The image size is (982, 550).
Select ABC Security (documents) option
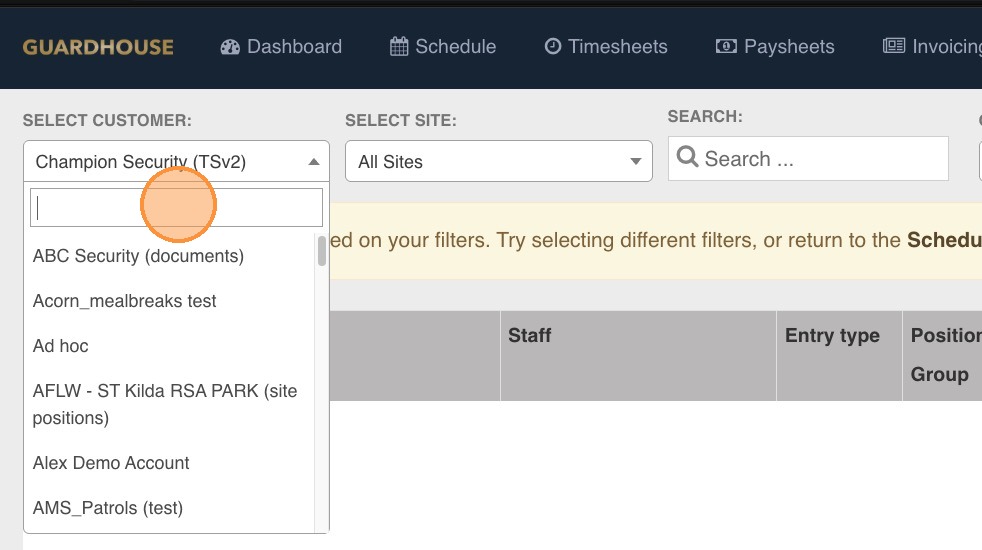pos(138,256)
